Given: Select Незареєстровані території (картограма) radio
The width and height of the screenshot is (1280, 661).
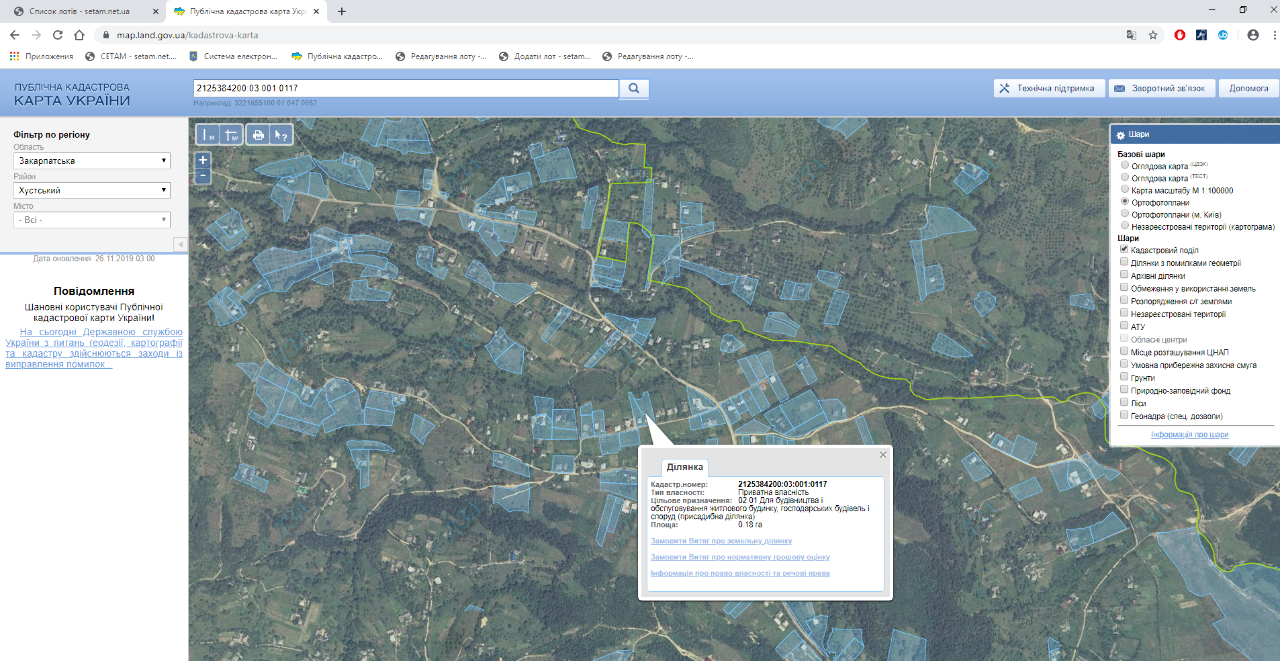Looking at the screenshot, I should pyautogui.click(x=1125, y=227).
